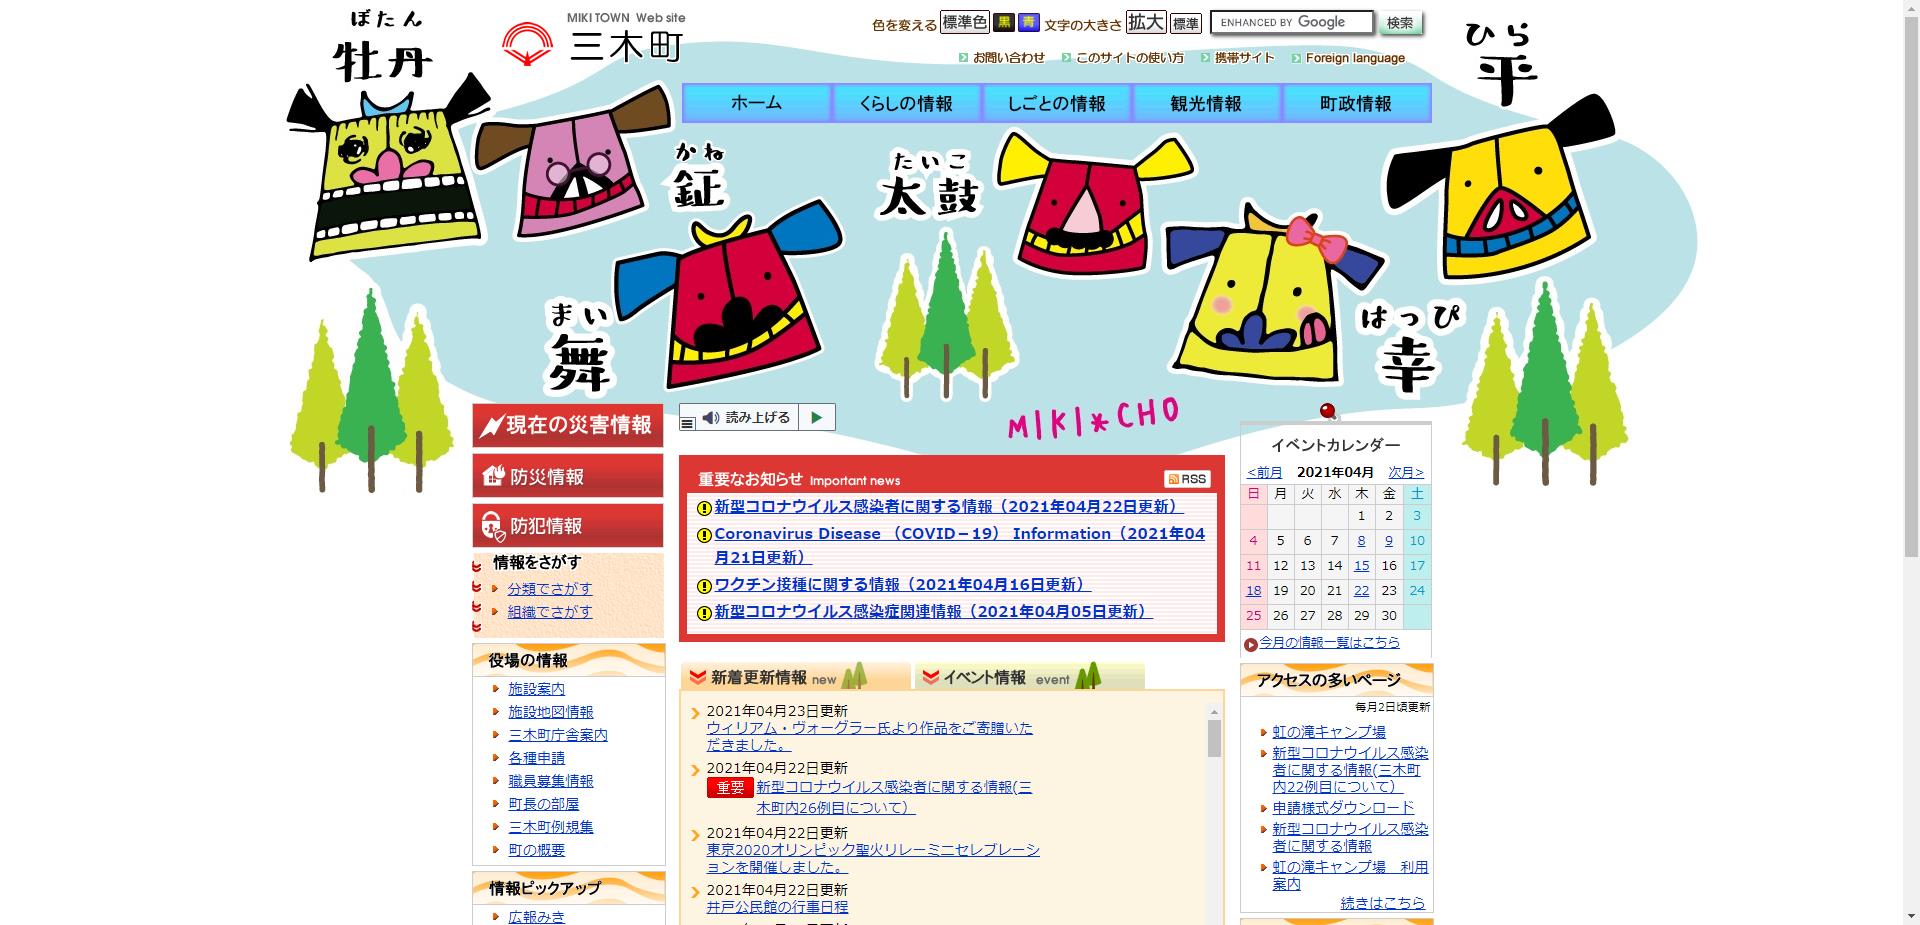Click the Miki Town fan logo

pos(527,44)
